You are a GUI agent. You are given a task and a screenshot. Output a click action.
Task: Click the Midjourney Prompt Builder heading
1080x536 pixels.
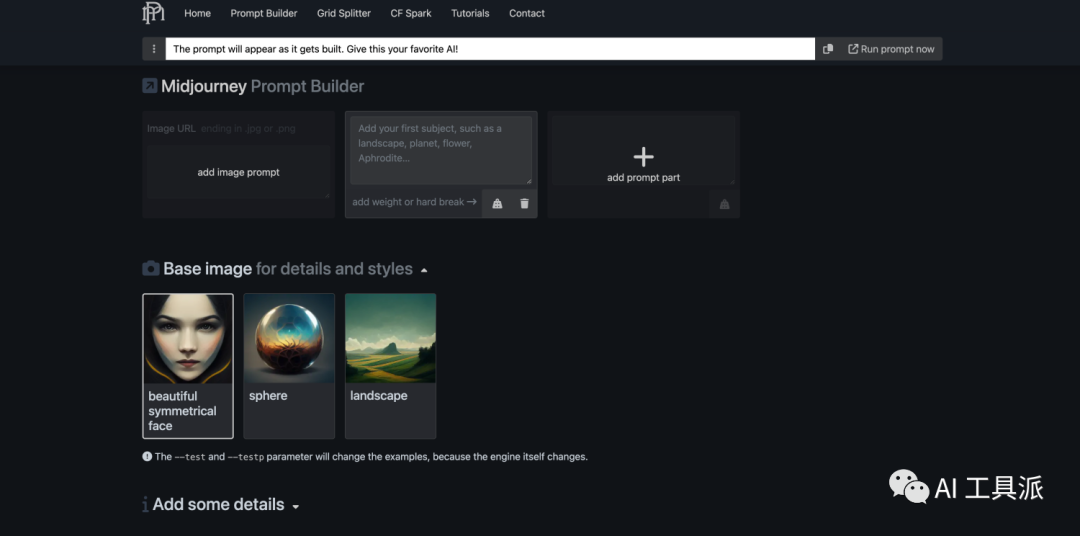[262, 86]
